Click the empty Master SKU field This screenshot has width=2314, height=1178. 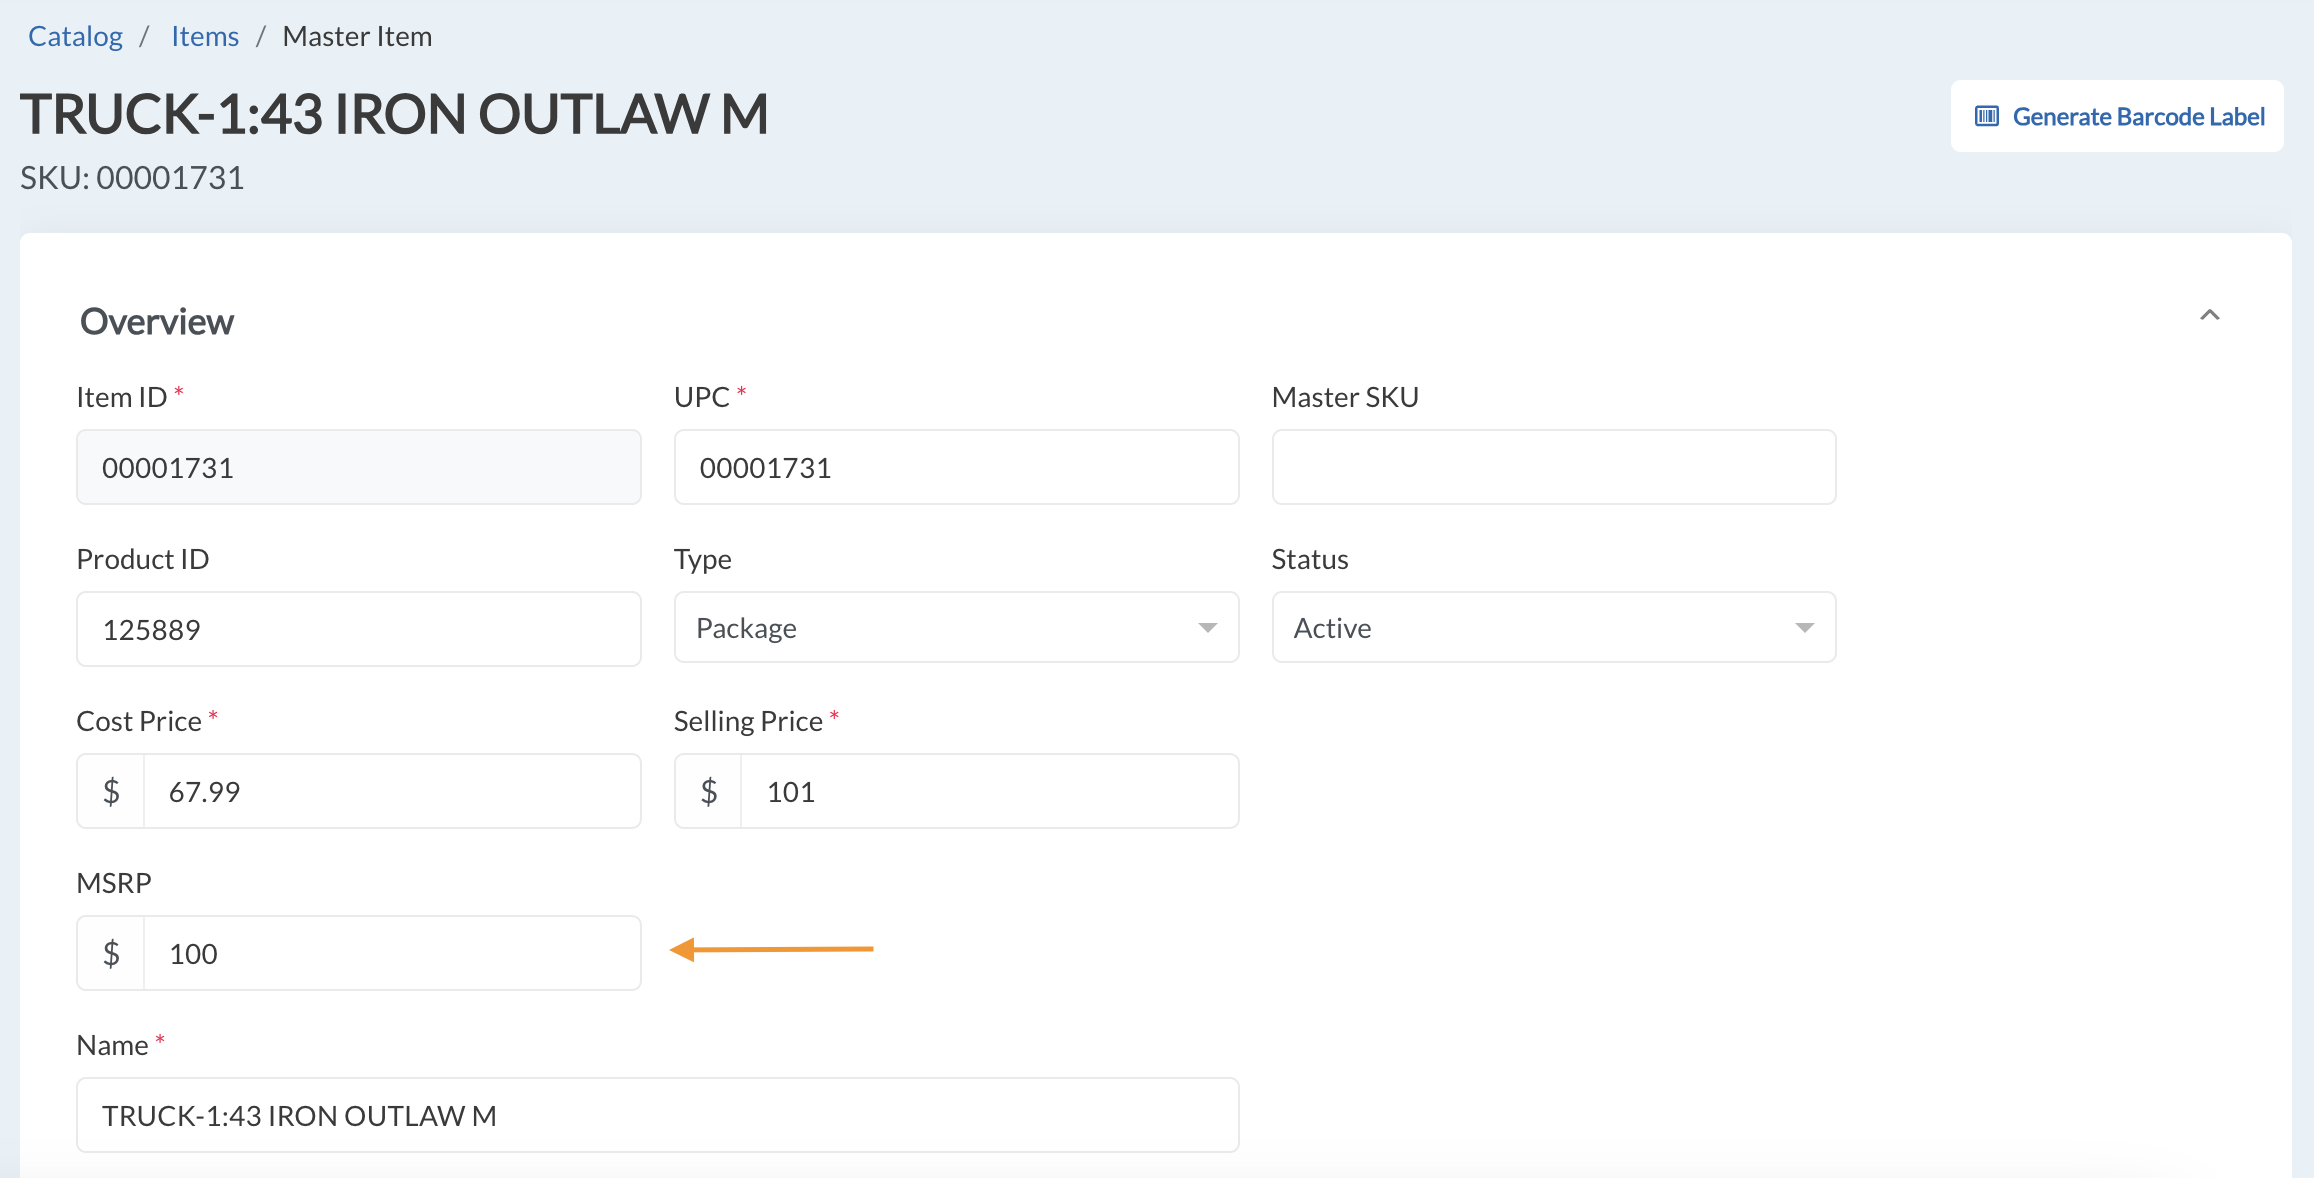tap(1553, 467)
